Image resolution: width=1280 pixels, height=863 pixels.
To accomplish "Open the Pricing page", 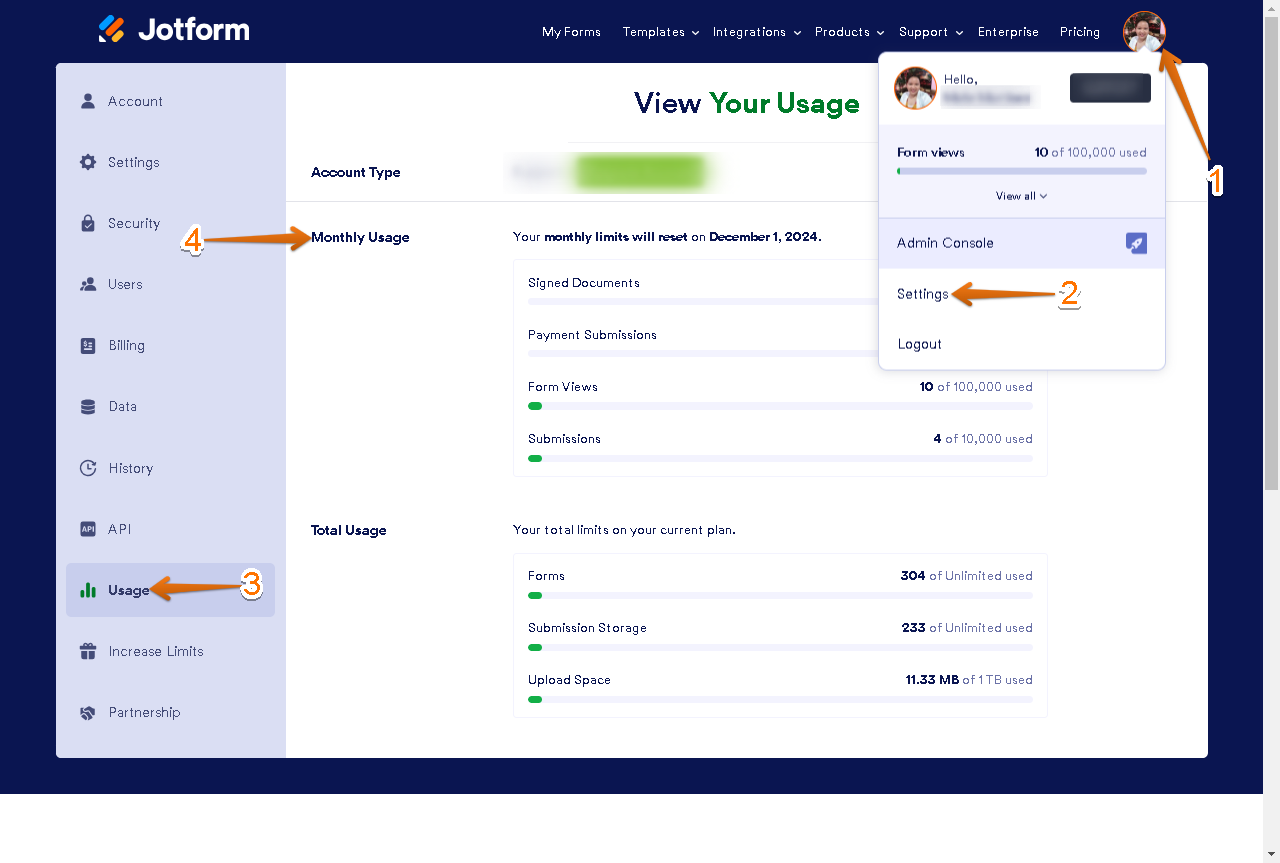I will point(1080,32).
